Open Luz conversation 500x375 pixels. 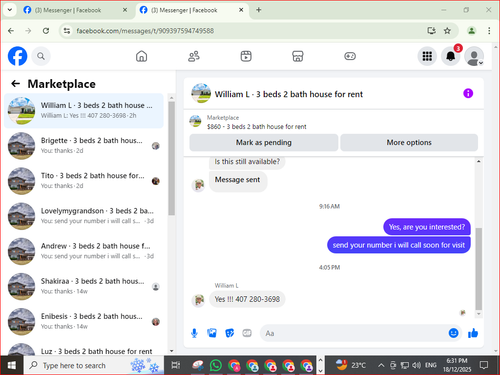pos(84,349)
